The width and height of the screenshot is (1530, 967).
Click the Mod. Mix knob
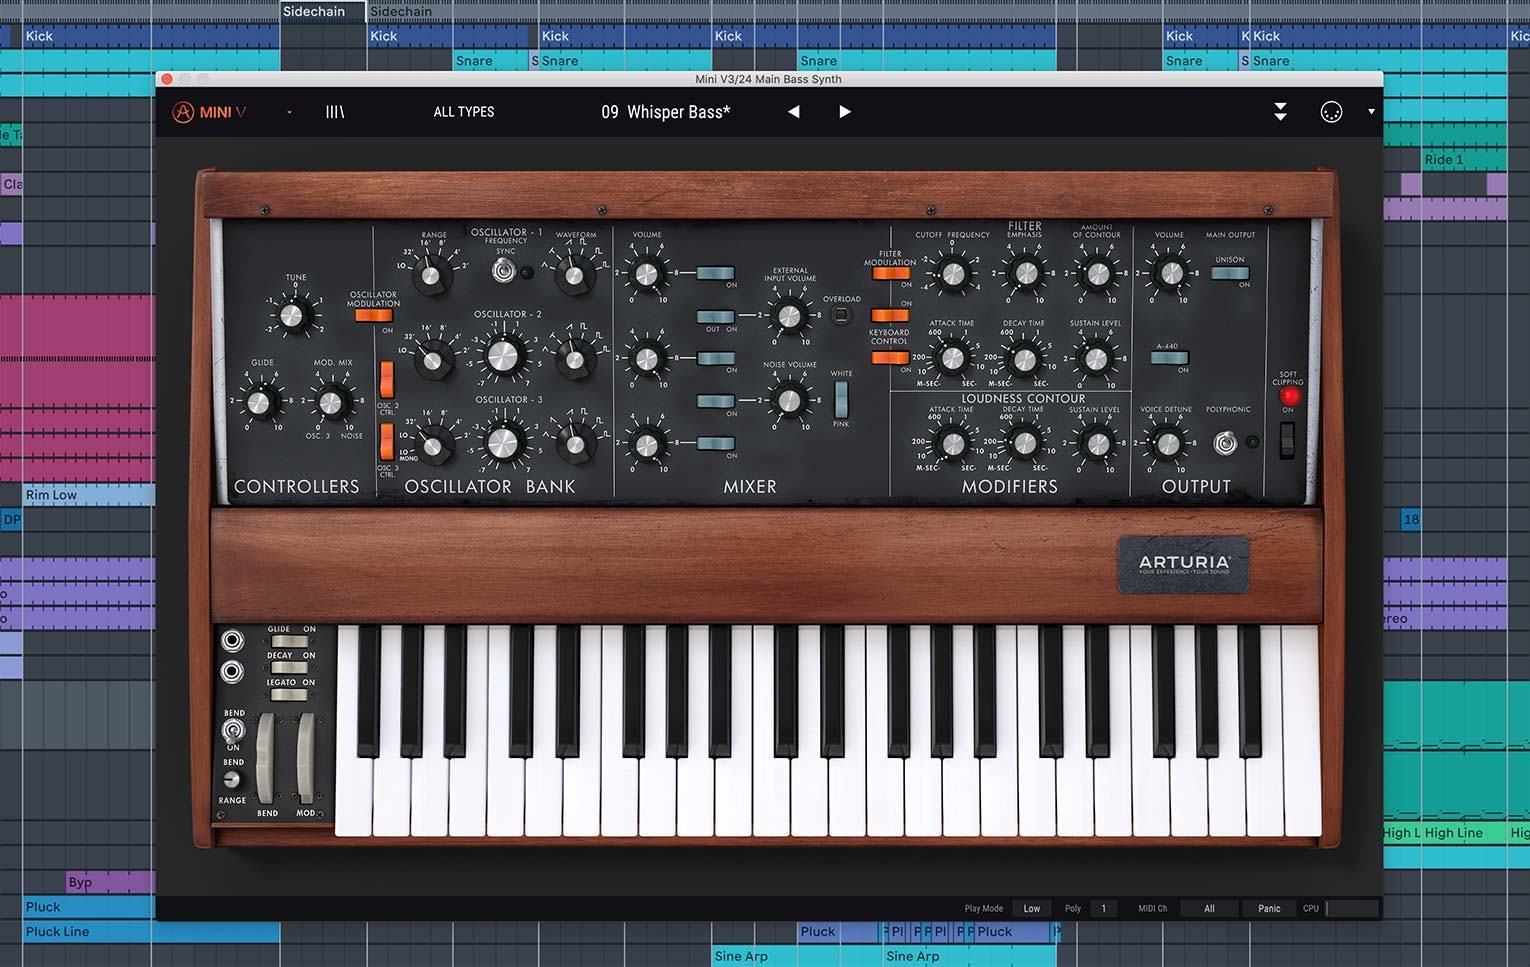[330, 403]
